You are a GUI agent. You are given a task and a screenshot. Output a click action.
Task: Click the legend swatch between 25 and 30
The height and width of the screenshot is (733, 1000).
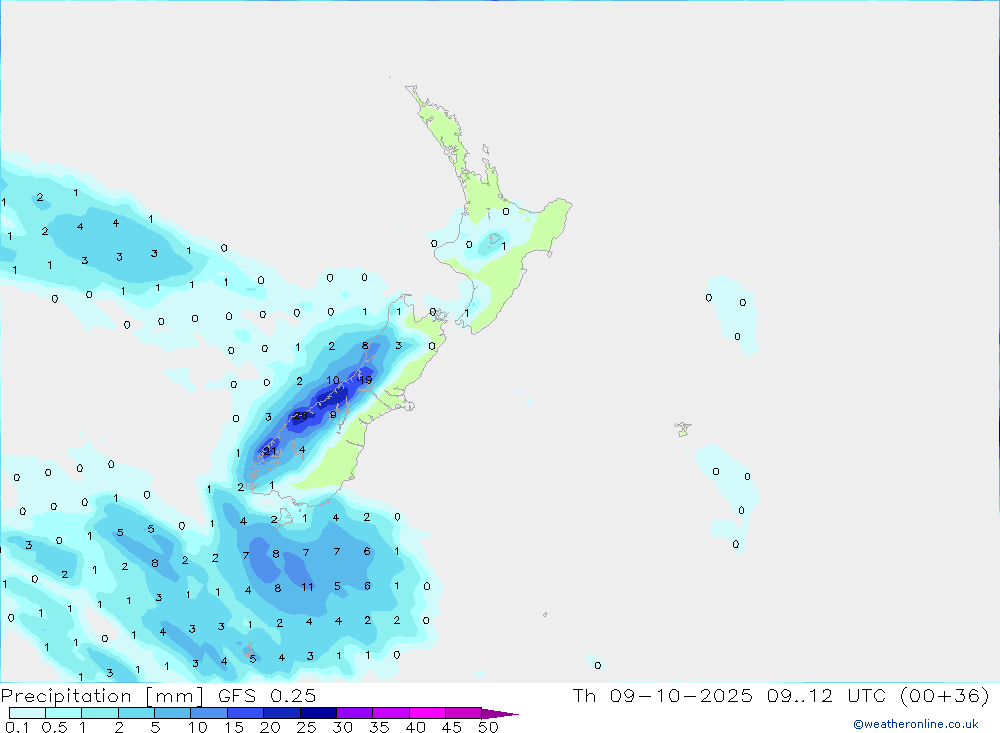pos(318,713)
